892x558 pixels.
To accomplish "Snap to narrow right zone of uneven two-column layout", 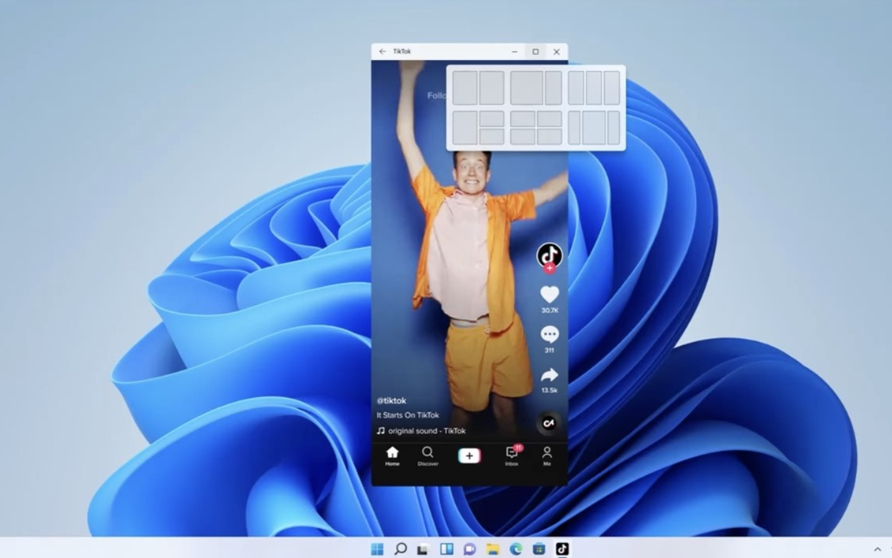I will 554,88.
